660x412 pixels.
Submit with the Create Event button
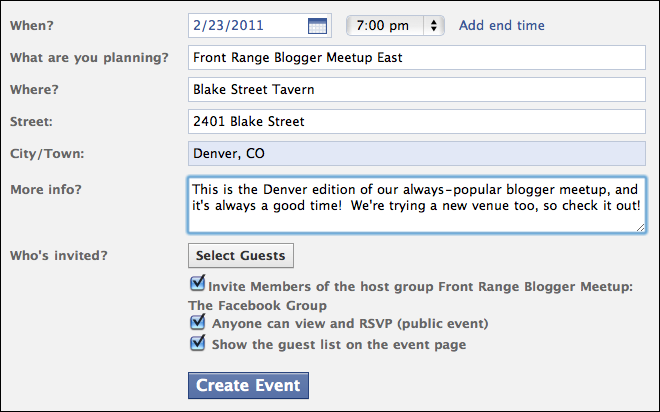coord(248,385)
